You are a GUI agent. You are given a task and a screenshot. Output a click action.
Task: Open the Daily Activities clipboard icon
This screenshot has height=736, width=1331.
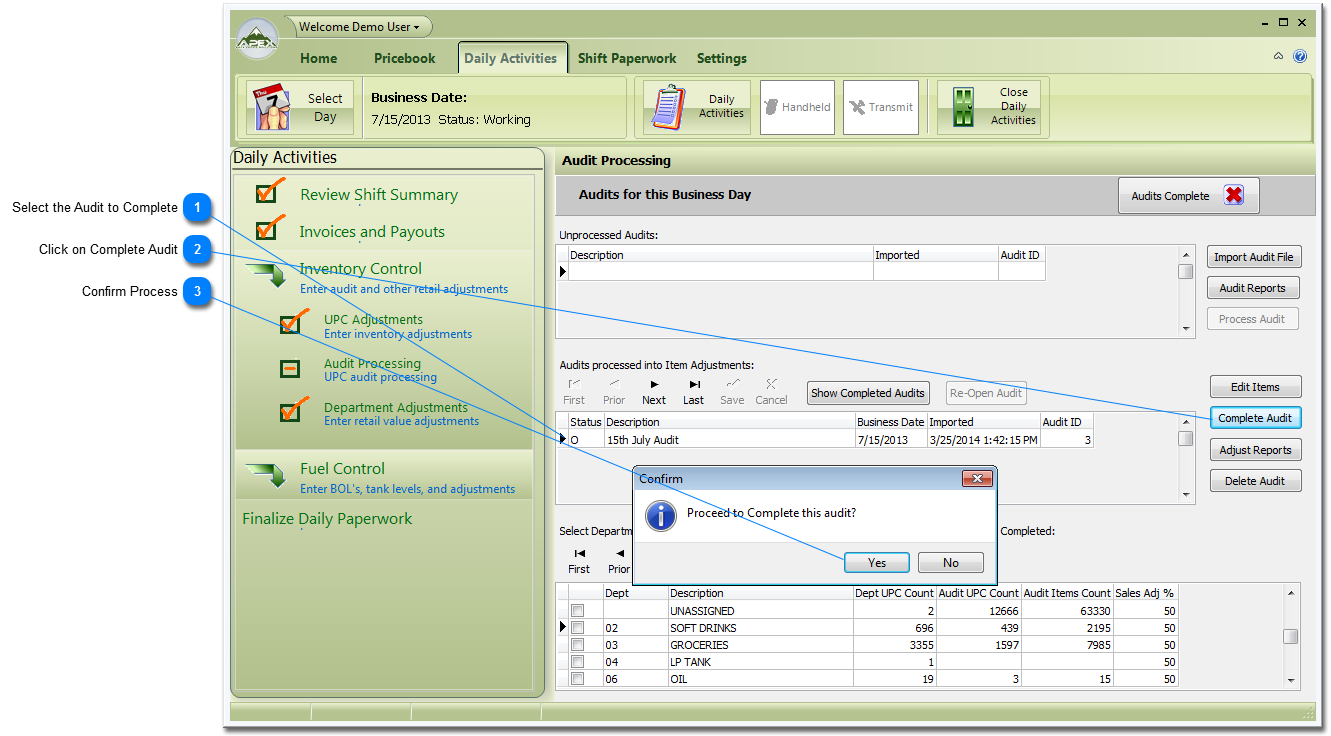click(x=668, y=108)
